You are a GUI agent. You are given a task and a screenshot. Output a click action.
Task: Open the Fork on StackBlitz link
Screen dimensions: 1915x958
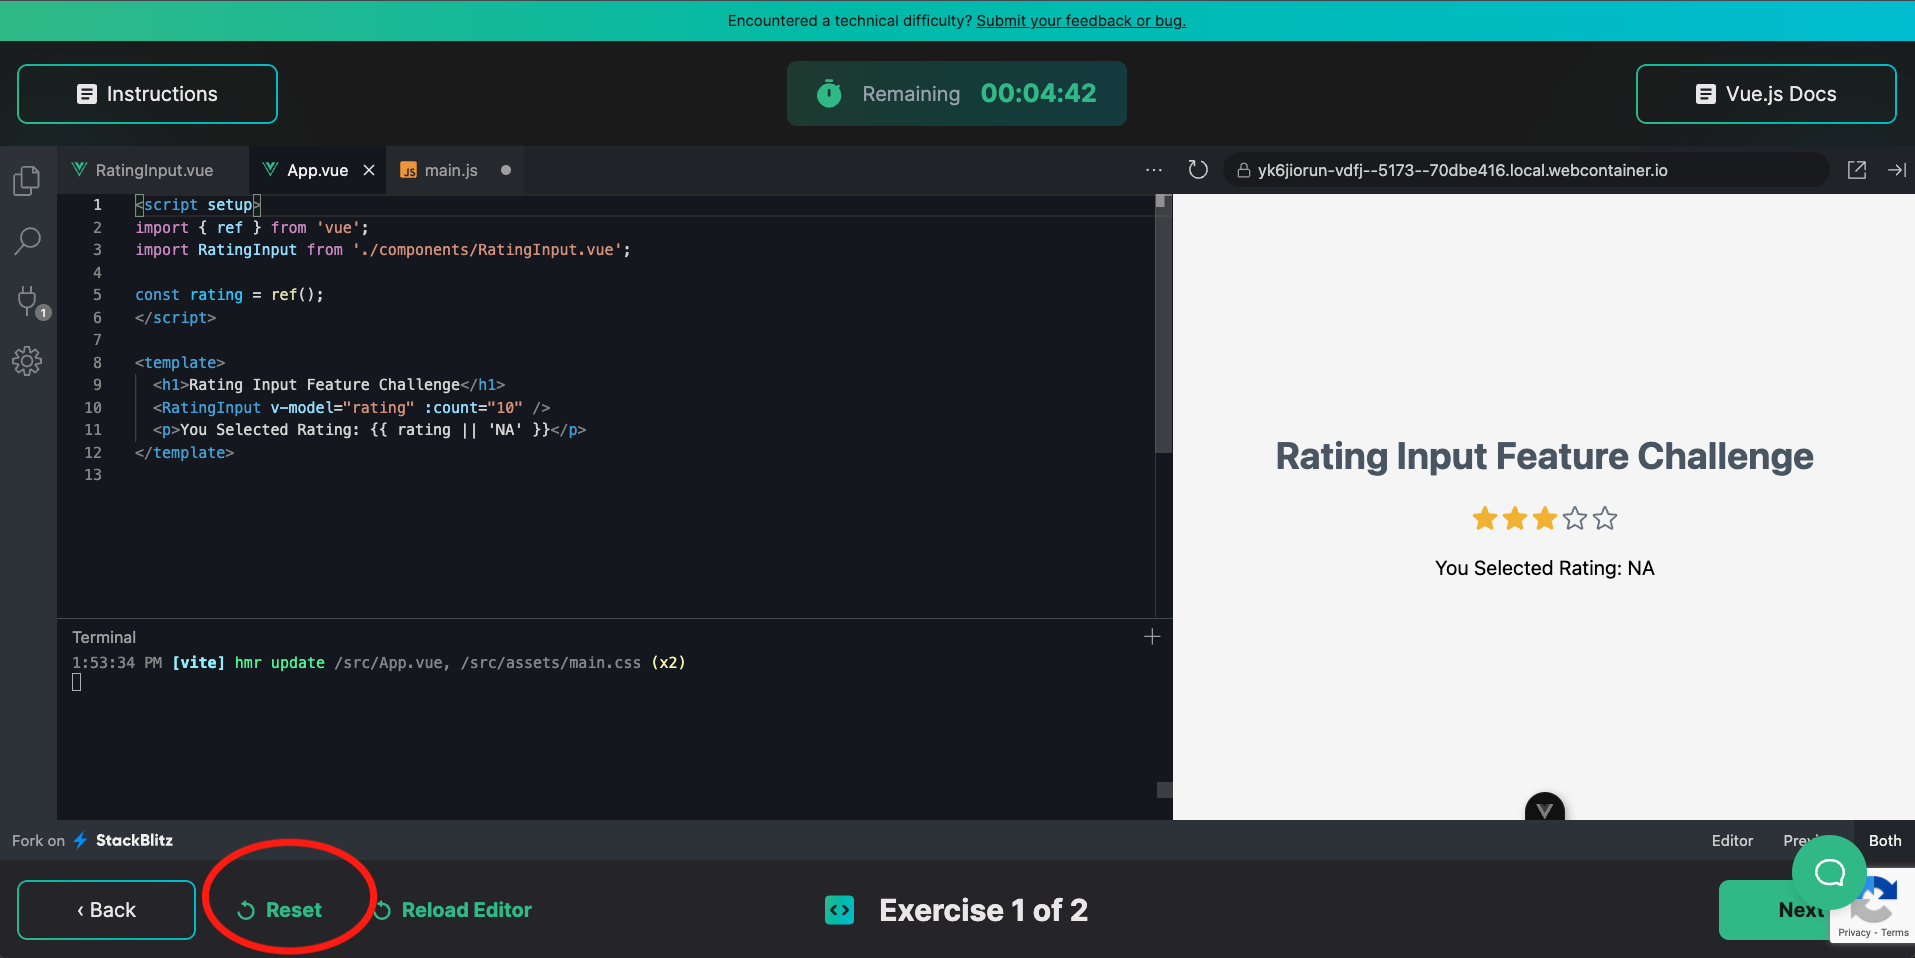click(92, 841)
